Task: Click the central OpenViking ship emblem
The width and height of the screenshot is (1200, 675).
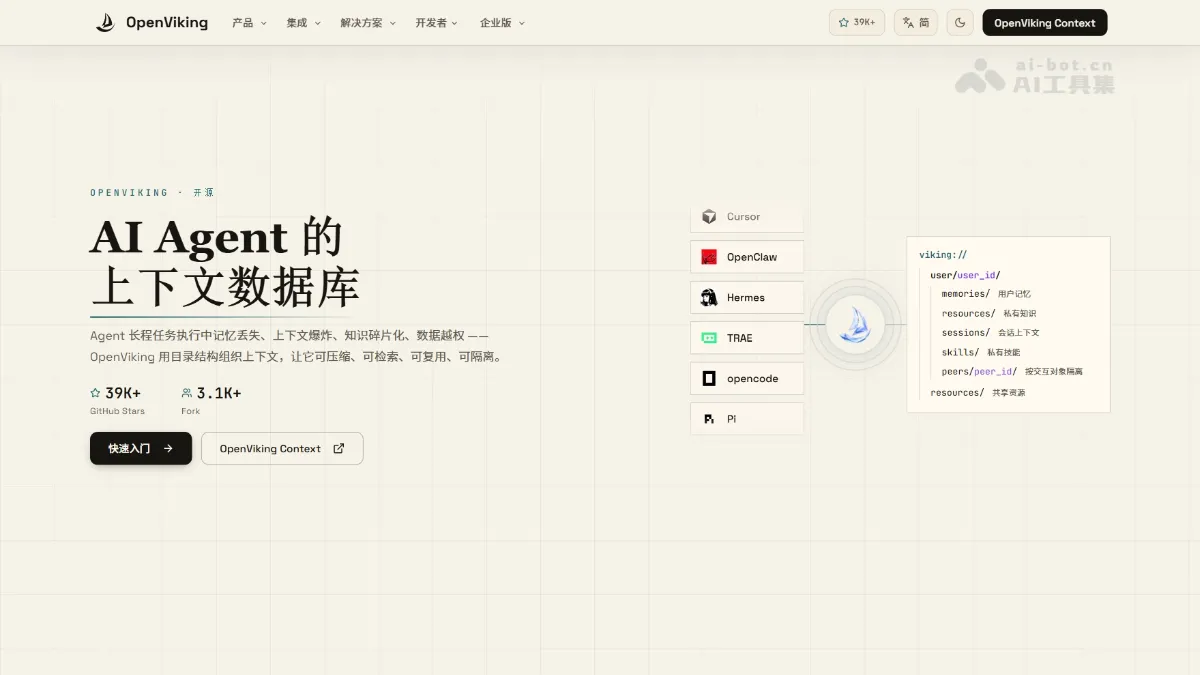Action: click(x=855, y=324)
